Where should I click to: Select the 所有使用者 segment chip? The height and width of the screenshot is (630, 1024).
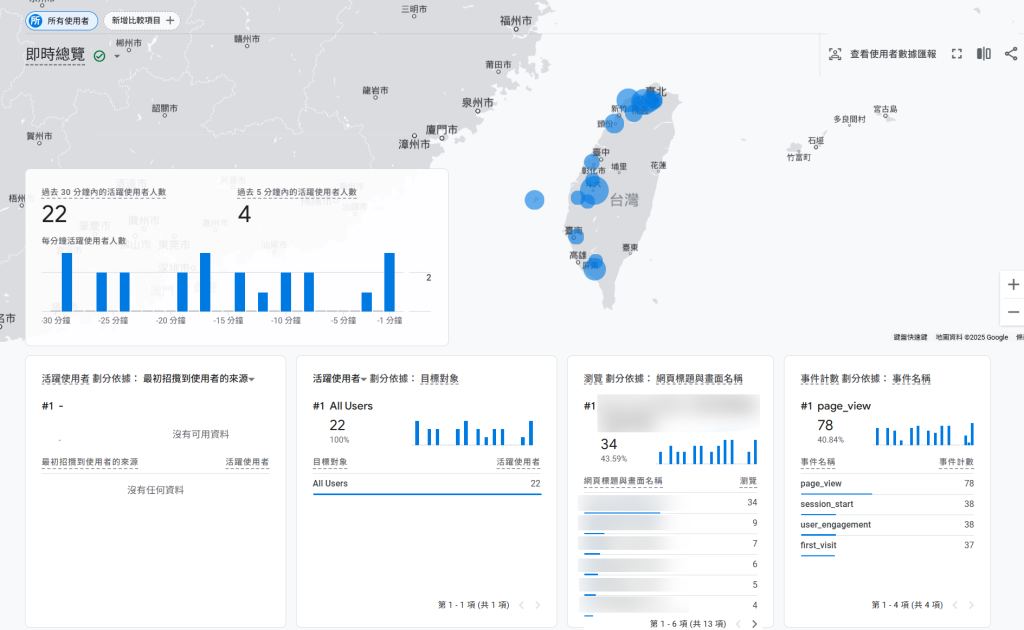click(58, 20)
